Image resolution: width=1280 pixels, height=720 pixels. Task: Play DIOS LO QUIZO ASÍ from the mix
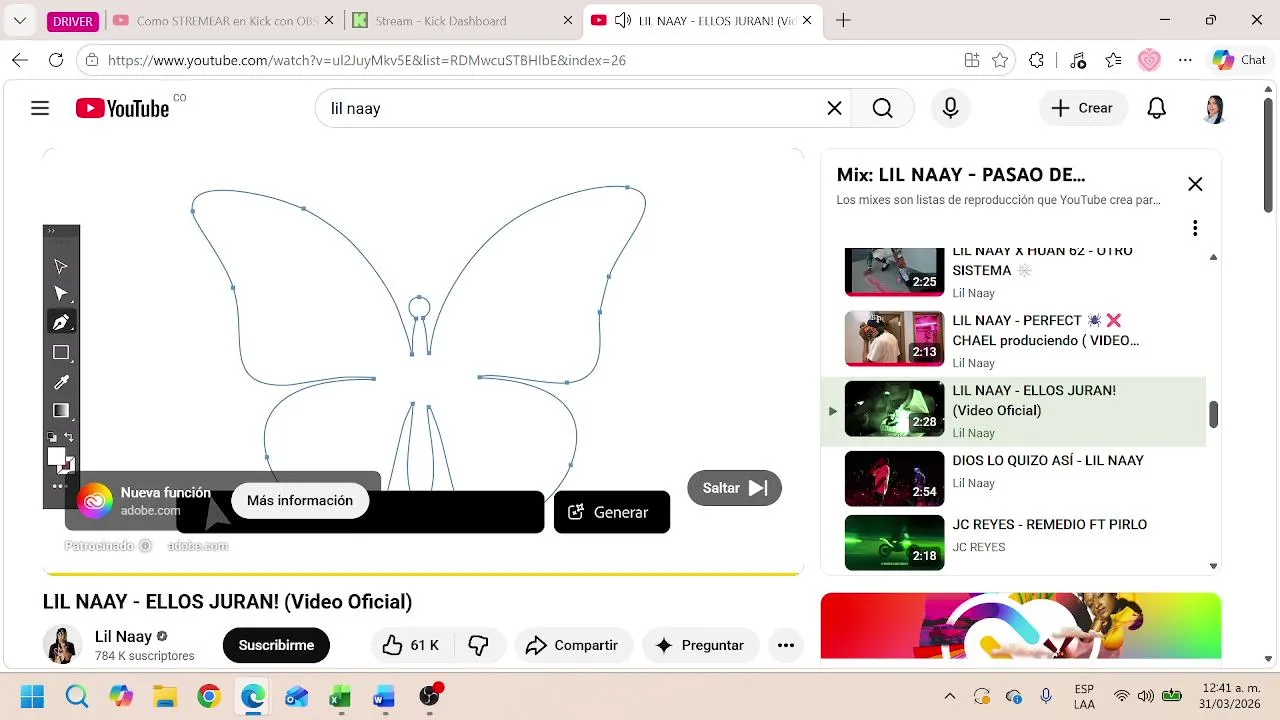pos(1013,479)
